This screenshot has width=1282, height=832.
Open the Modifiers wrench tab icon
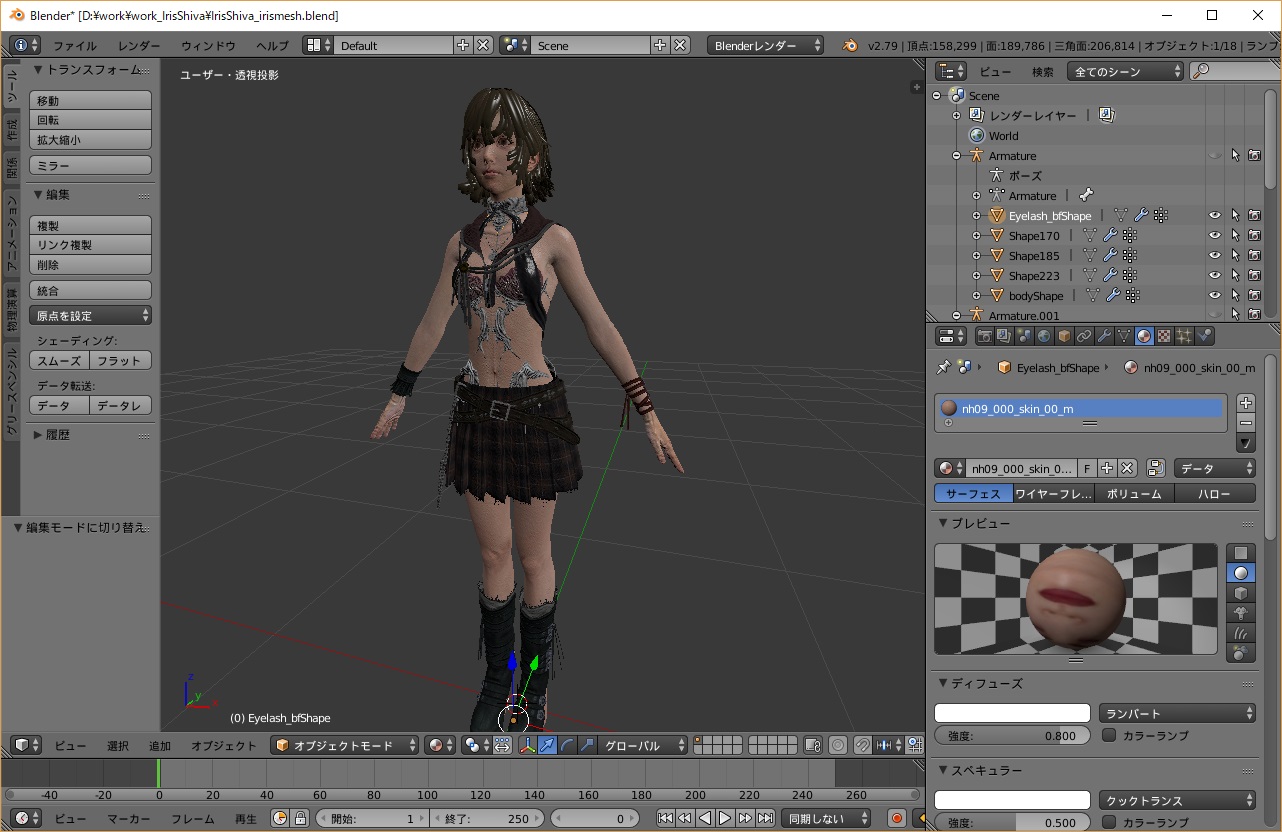(1104, 336)
